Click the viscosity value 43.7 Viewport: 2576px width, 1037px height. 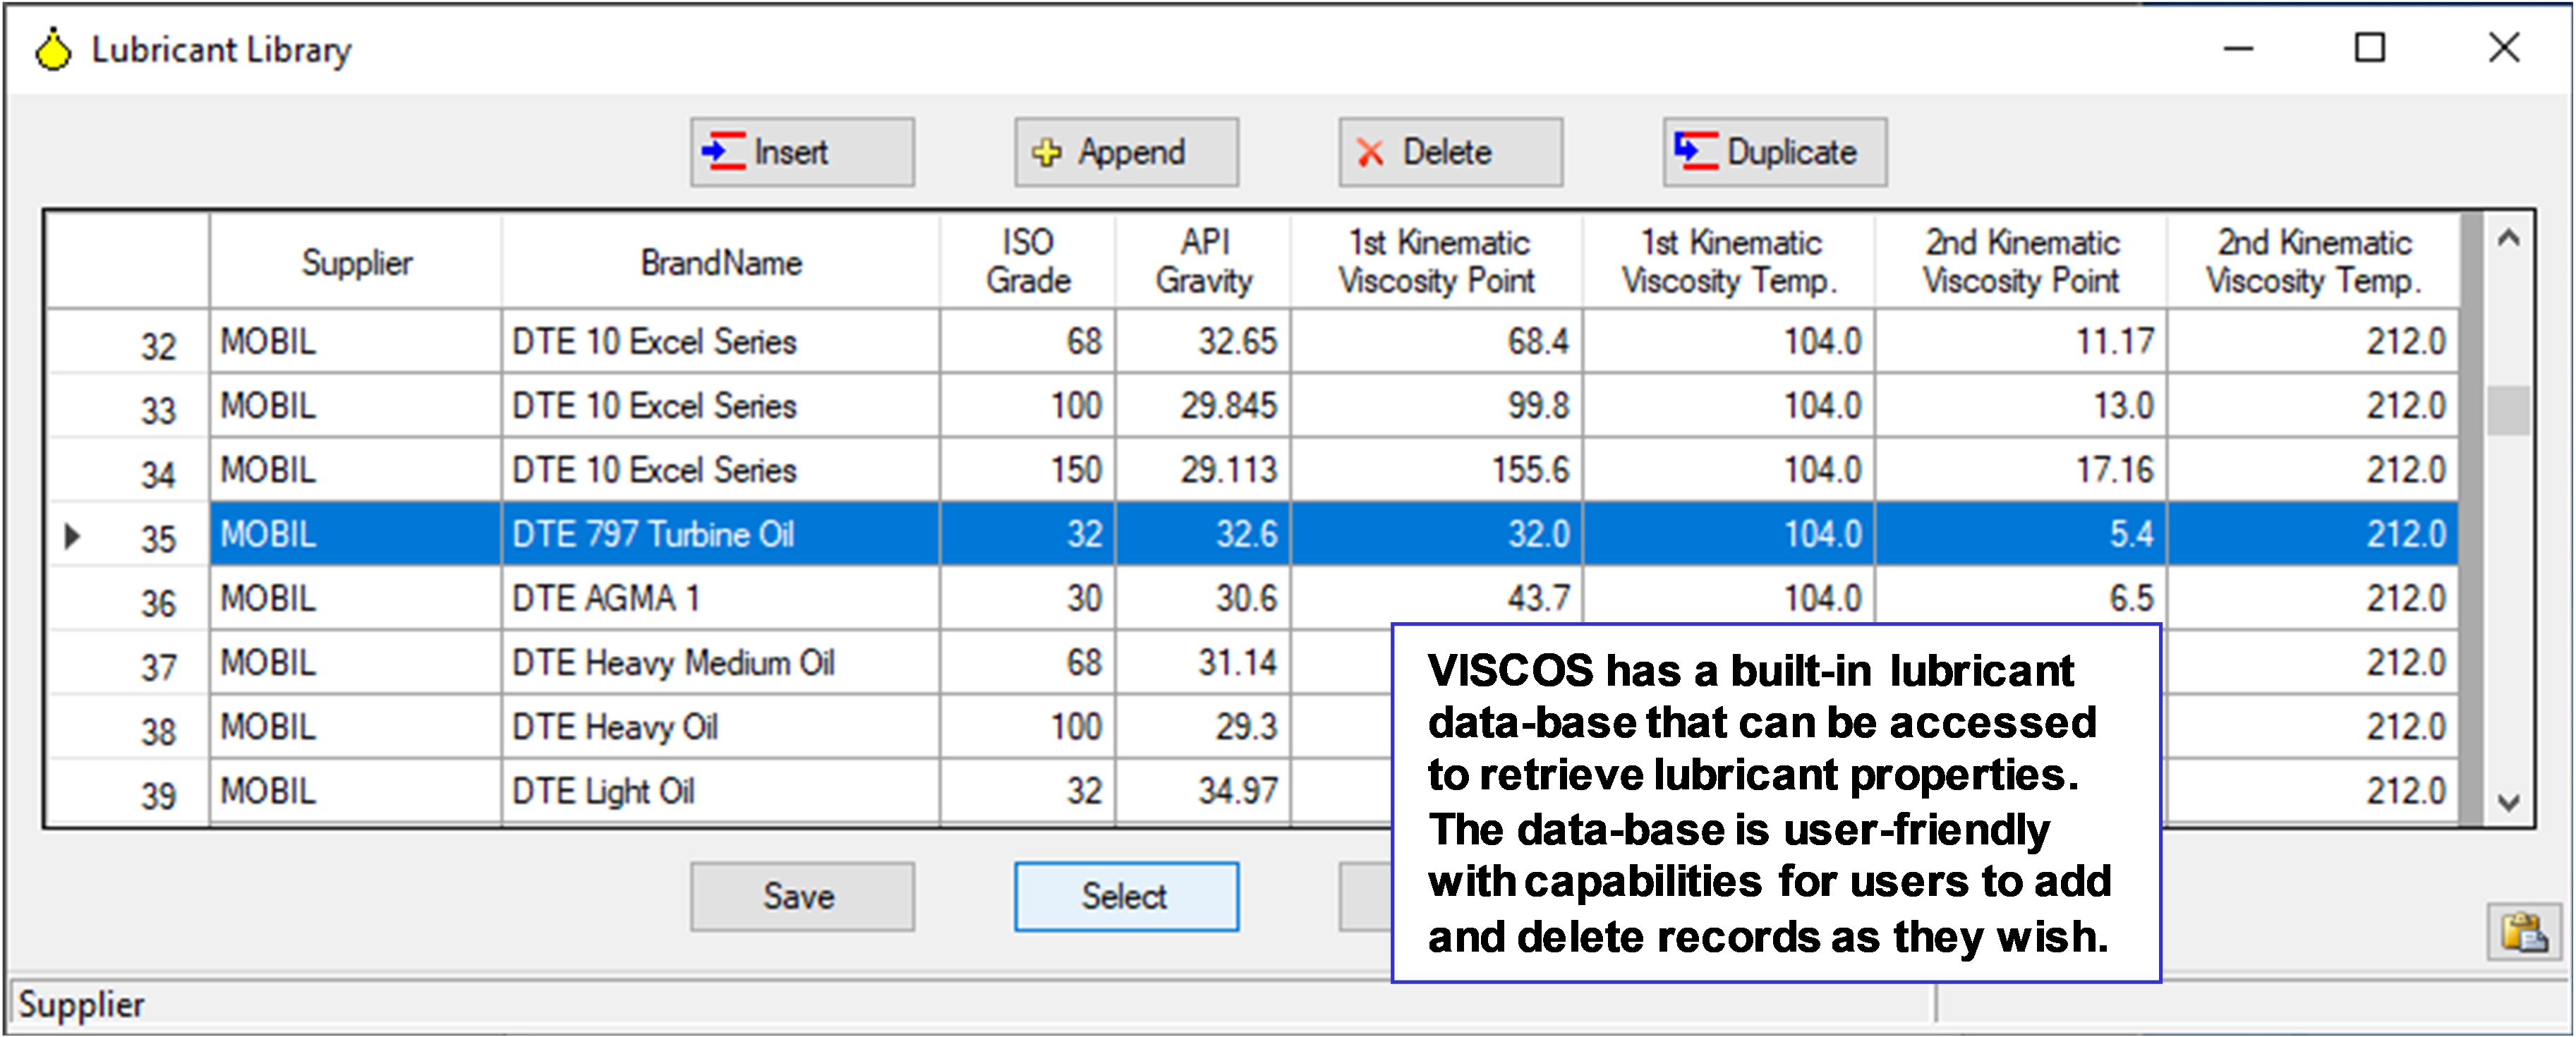(x=1437, y=599)
